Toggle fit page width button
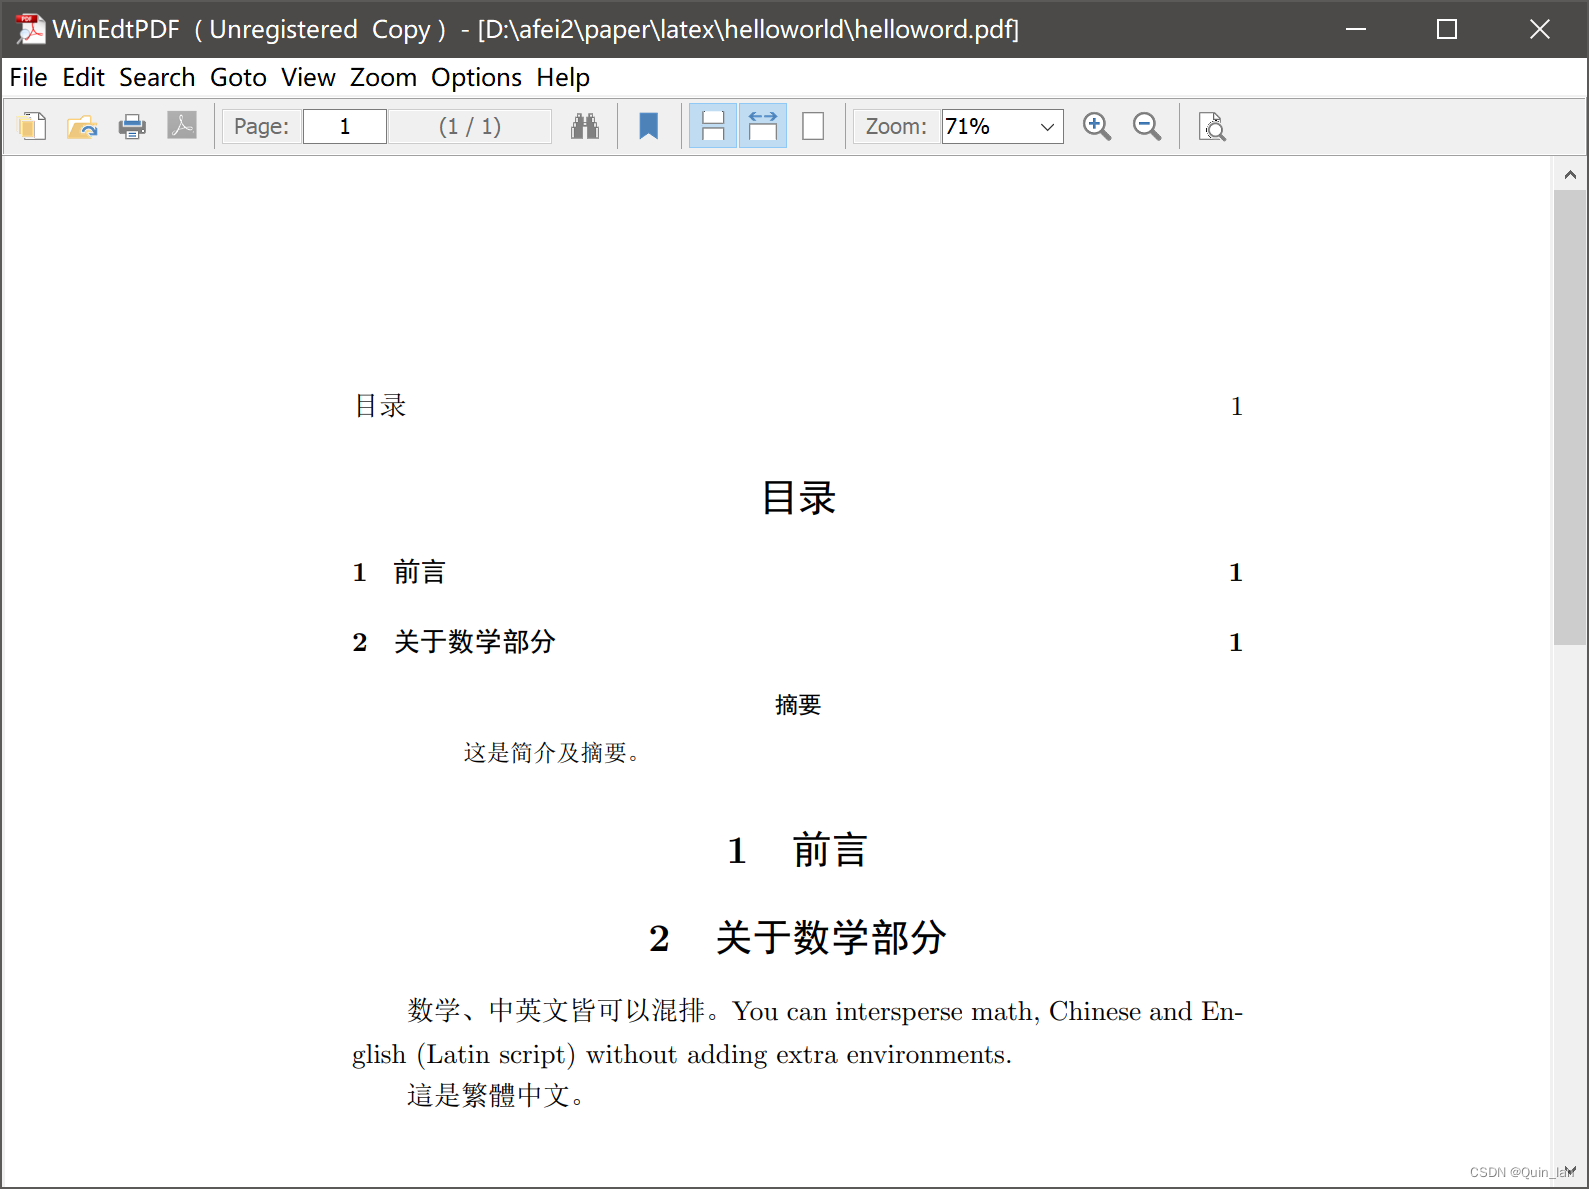 (x=763, y=126)
